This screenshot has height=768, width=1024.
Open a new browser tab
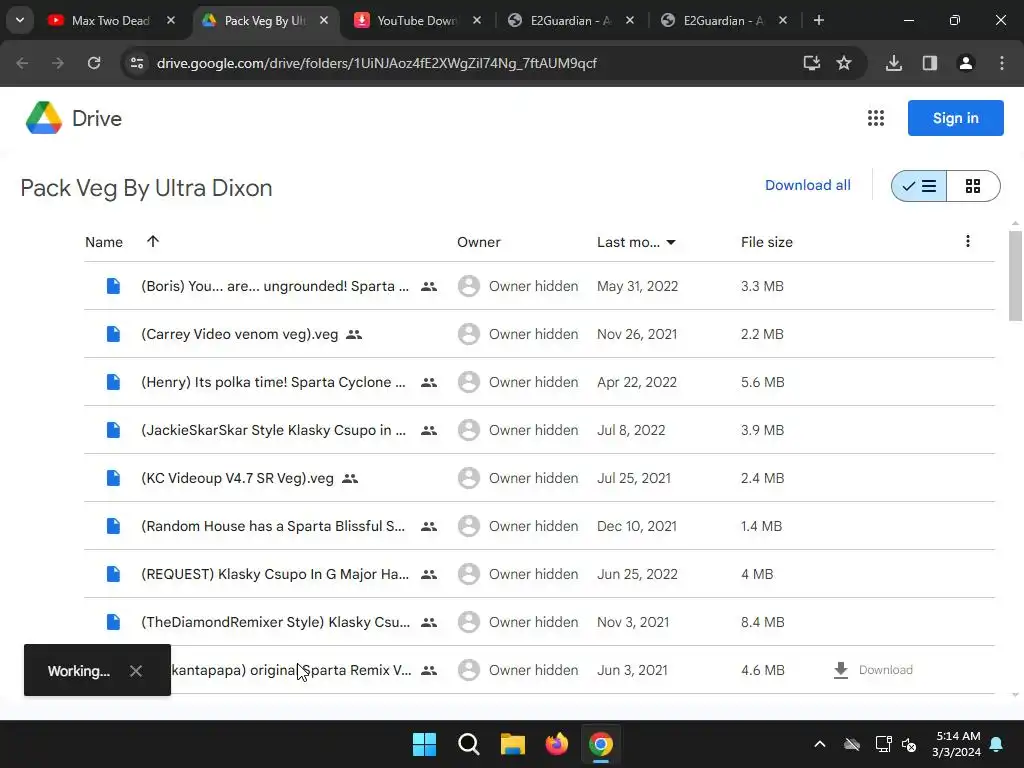pos(818,20)
